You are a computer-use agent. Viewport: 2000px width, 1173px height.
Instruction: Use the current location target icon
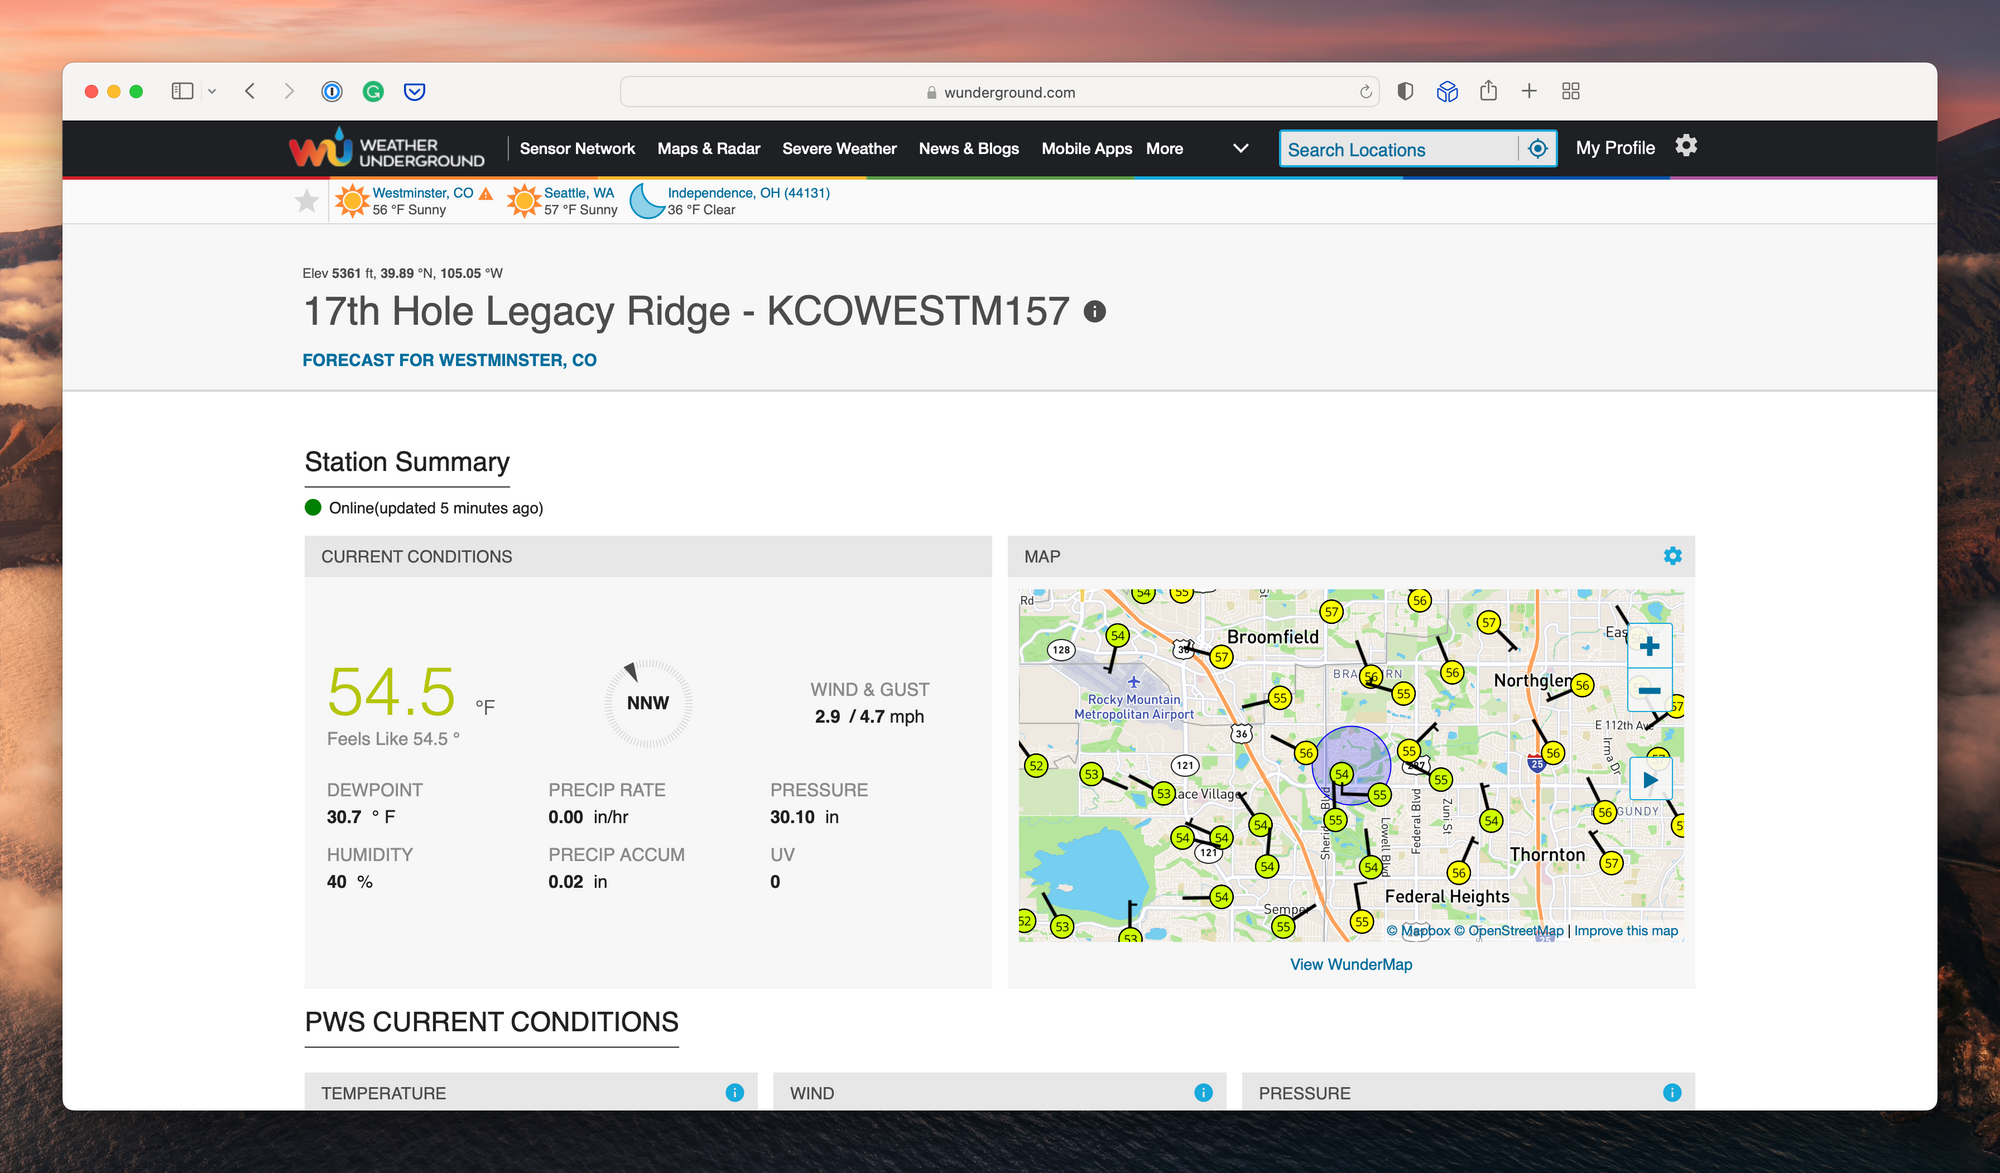tap(1538, 149)
